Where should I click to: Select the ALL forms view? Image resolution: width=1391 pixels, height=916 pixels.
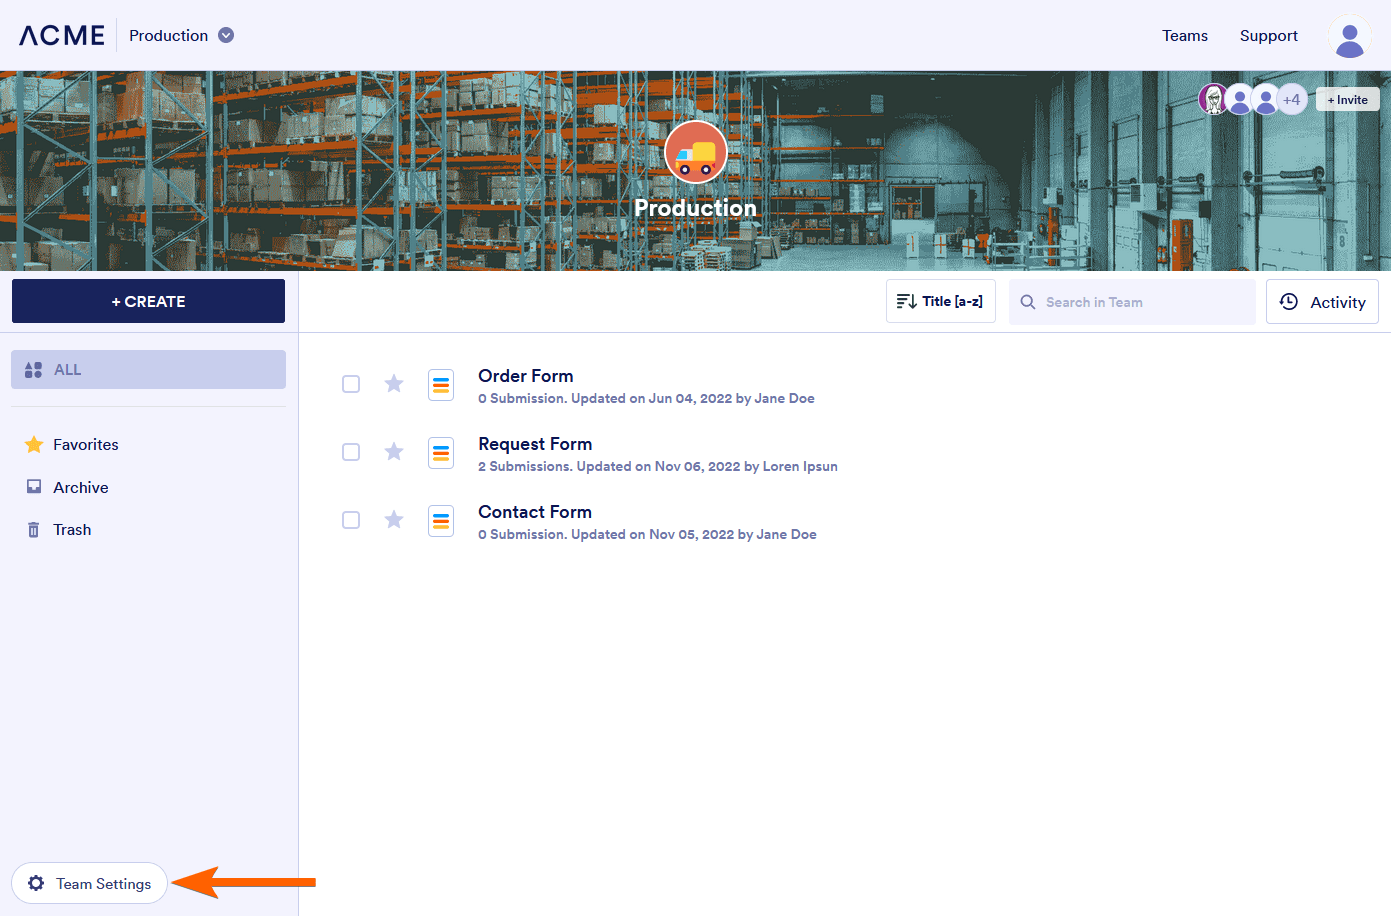click(x=148, y=369)
